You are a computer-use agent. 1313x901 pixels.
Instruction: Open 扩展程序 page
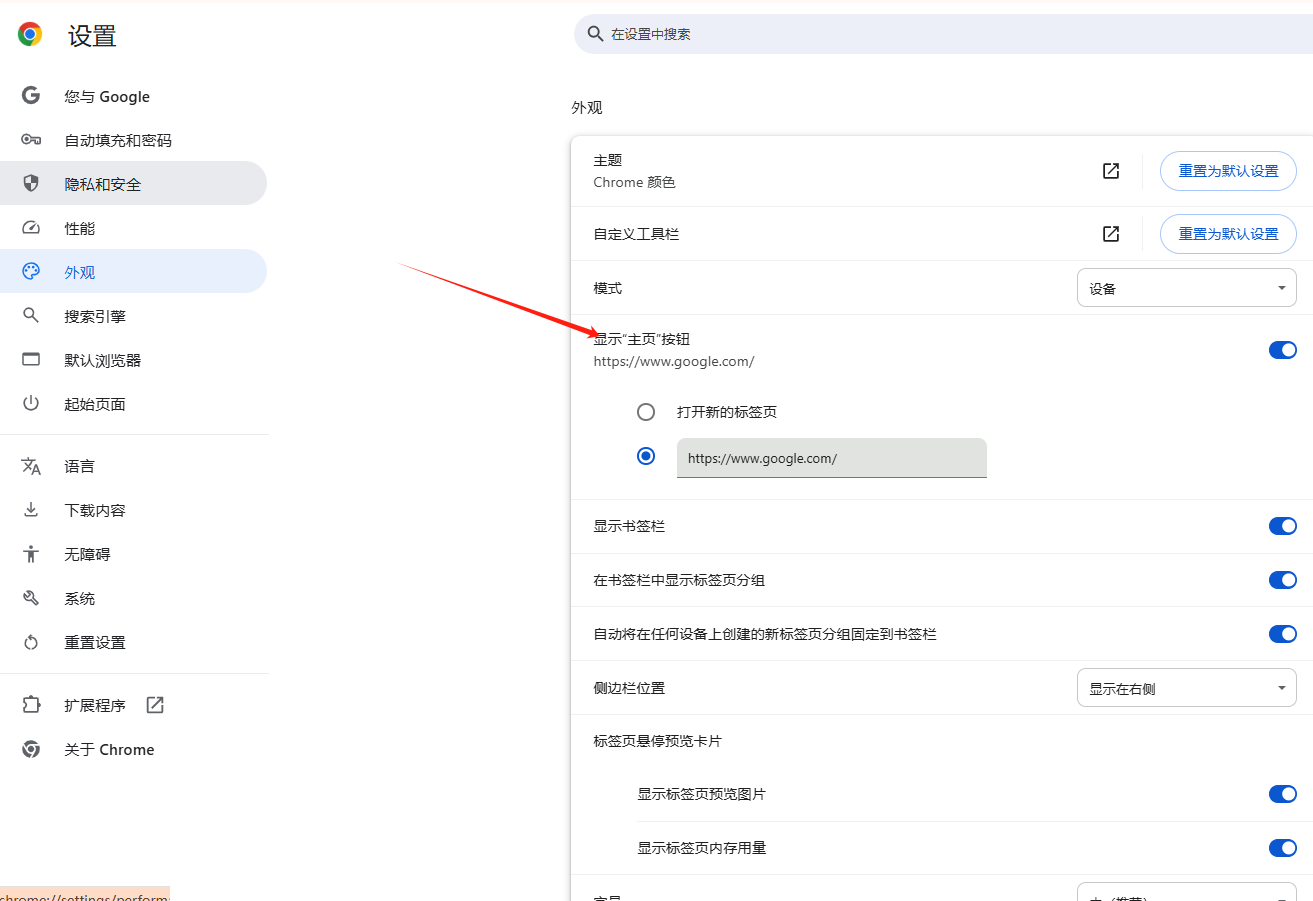pos(133,705)
